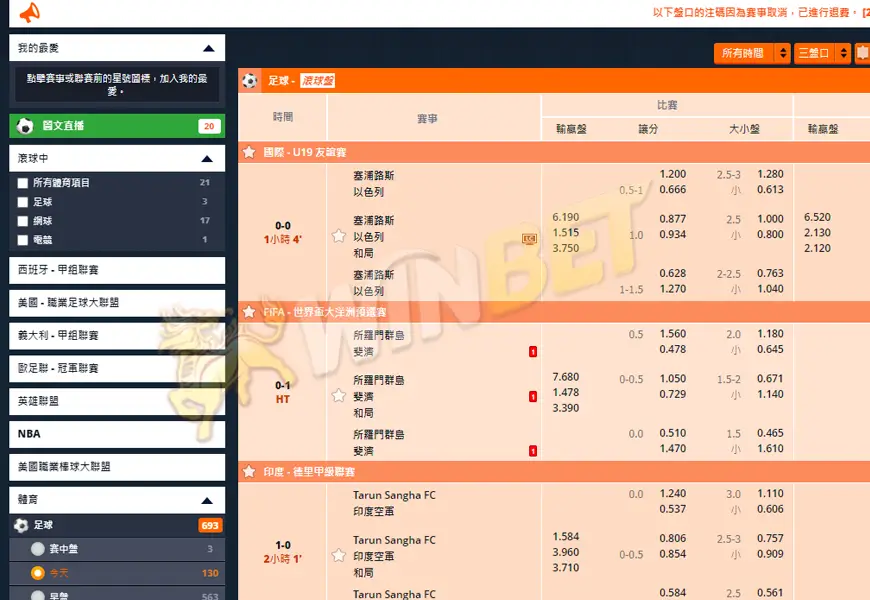The height and width of the screenshot is (600, 870).
Task: Star the FIFA 世界盃大洋洲預選賽 league
Action: coord(249,312)
